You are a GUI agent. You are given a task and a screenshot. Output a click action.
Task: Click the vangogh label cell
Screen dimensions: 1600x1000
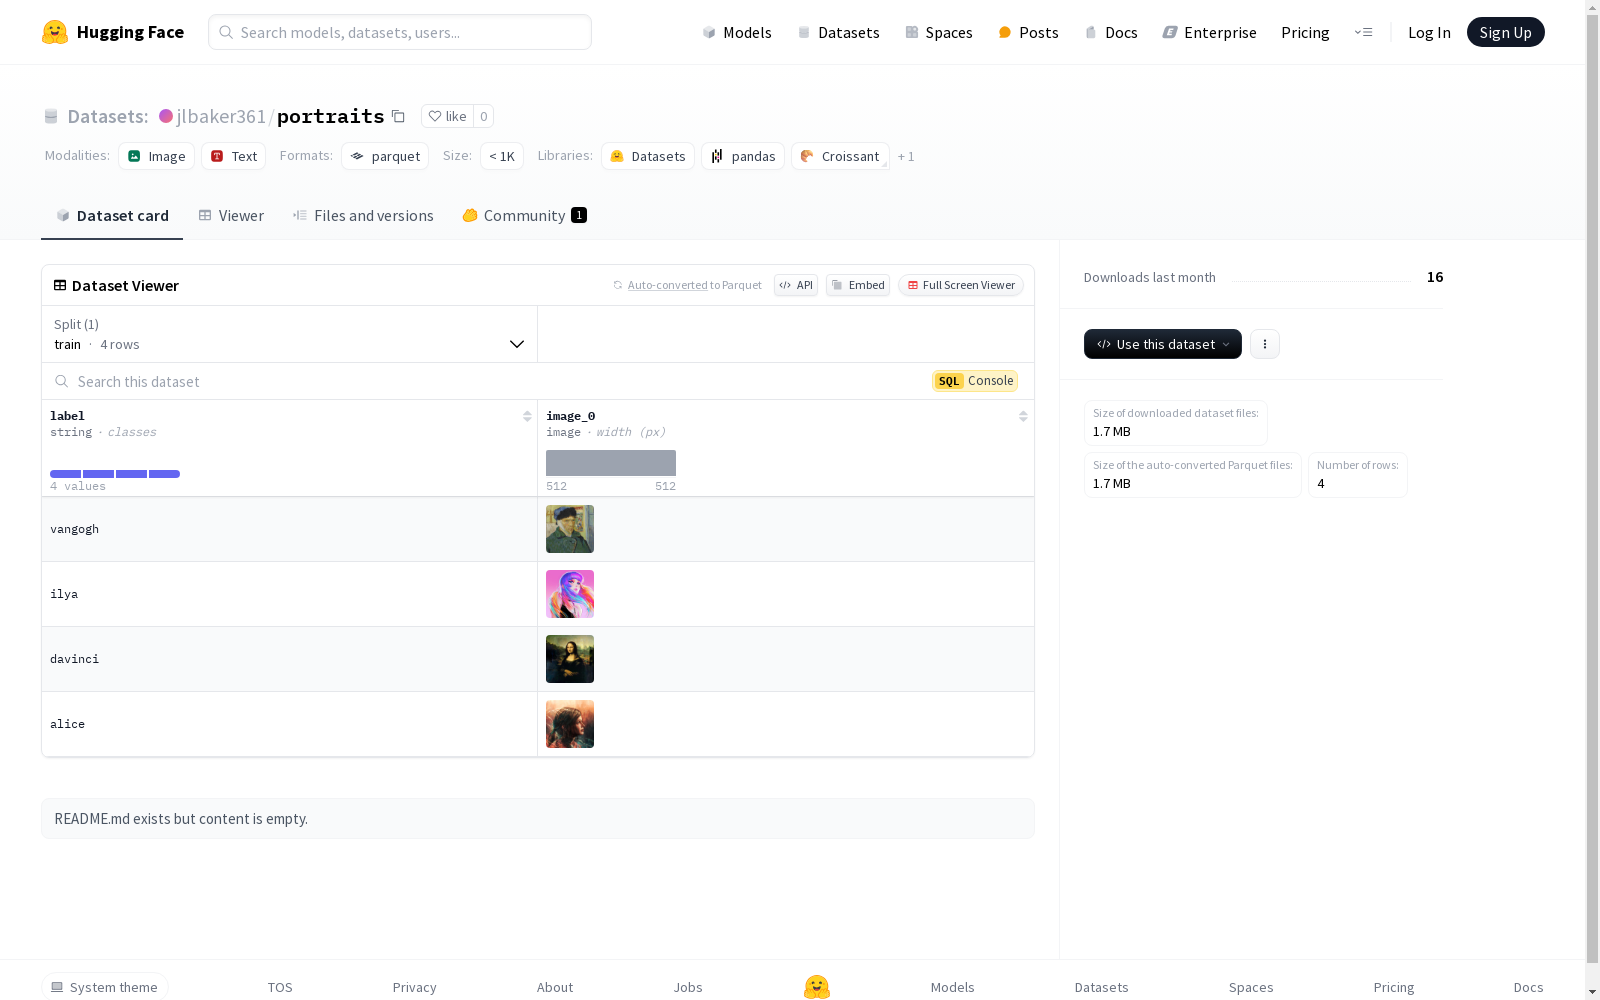[x=290, y=529]
